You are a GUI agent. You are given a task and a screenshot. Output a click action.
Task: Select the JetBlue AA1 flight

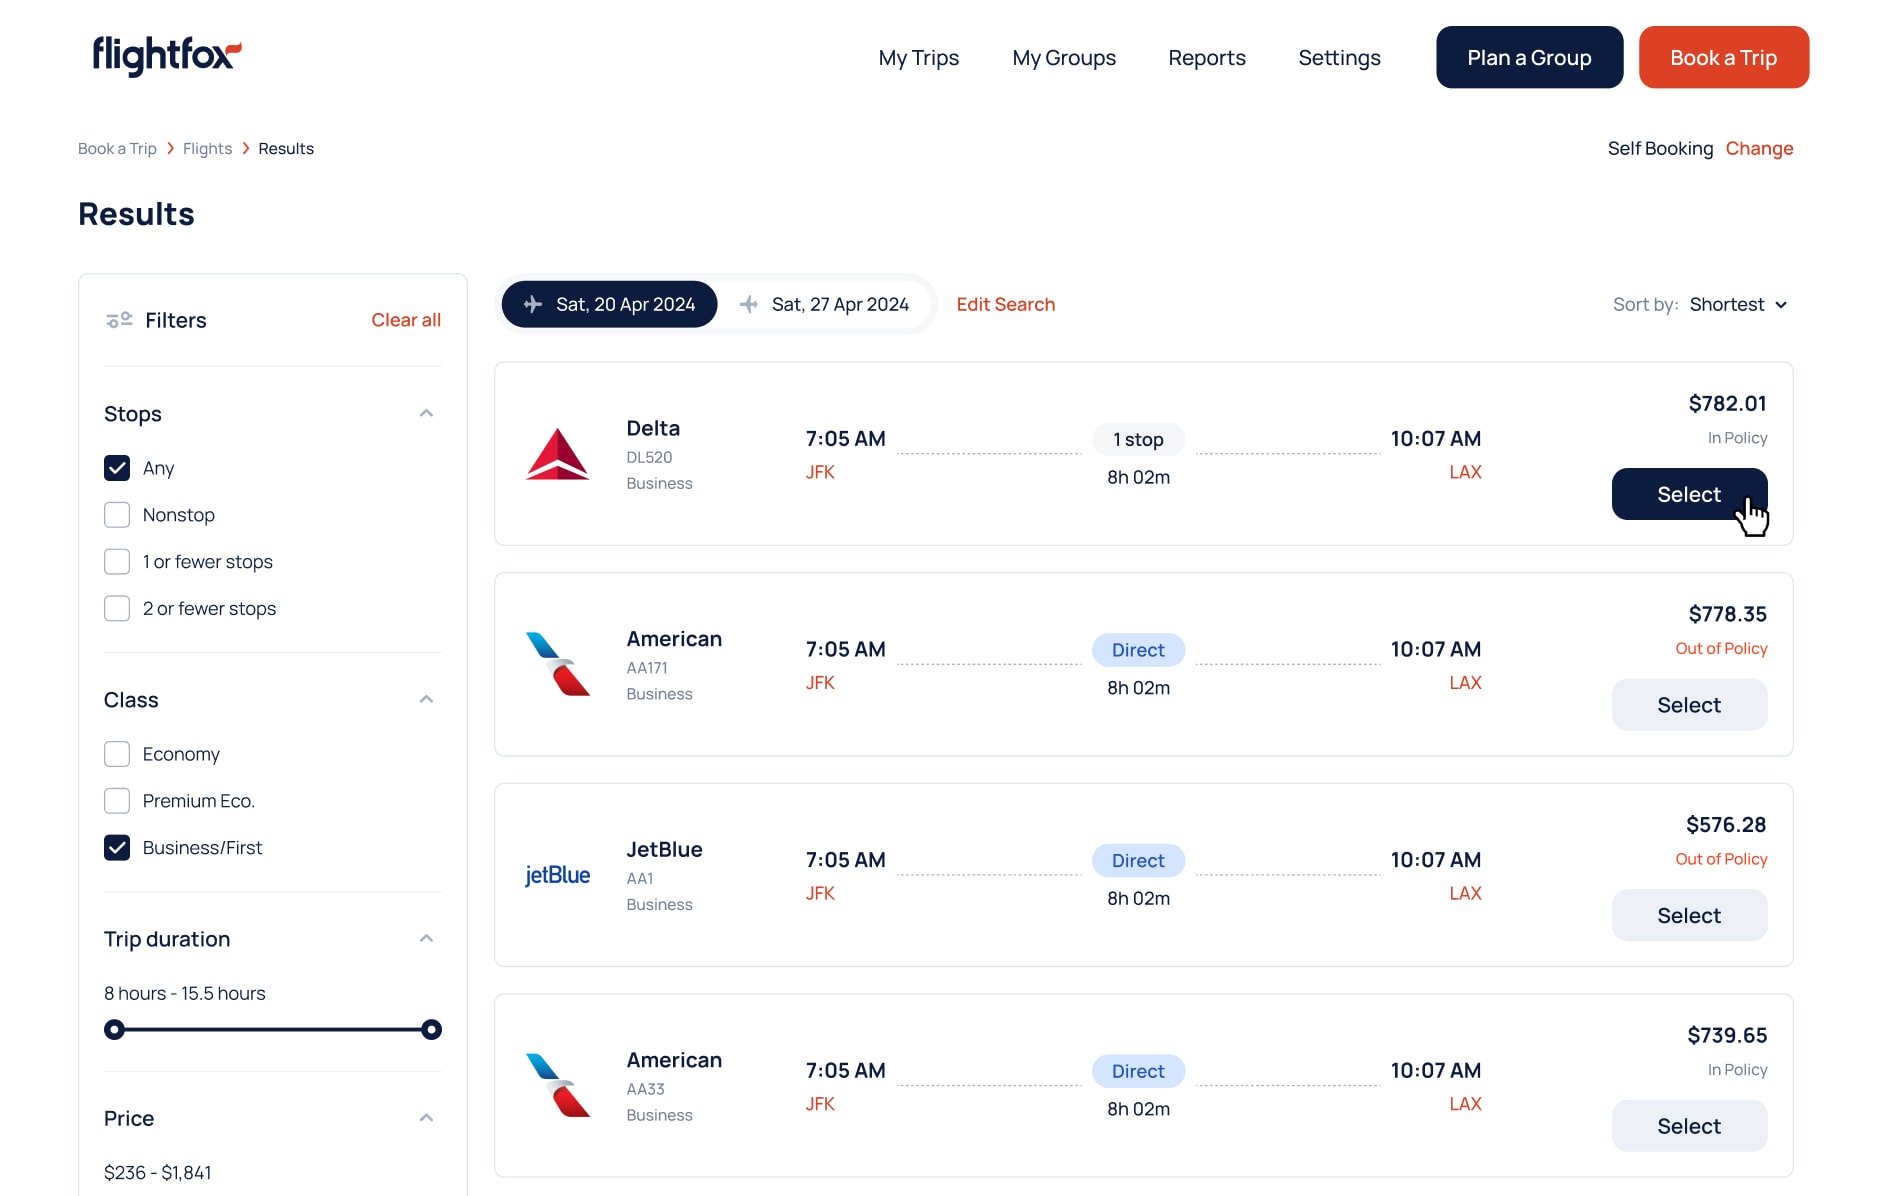1689,915
